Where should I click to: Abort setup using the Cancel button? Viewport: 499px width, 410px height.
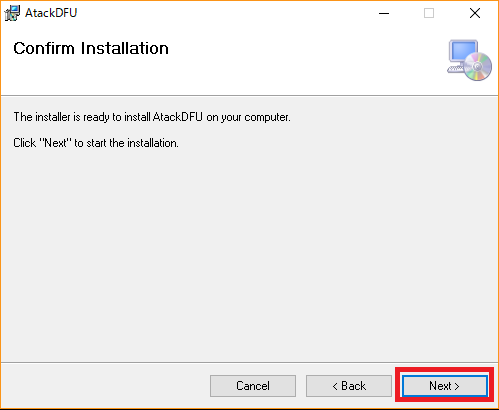click(x=253, y=386)
